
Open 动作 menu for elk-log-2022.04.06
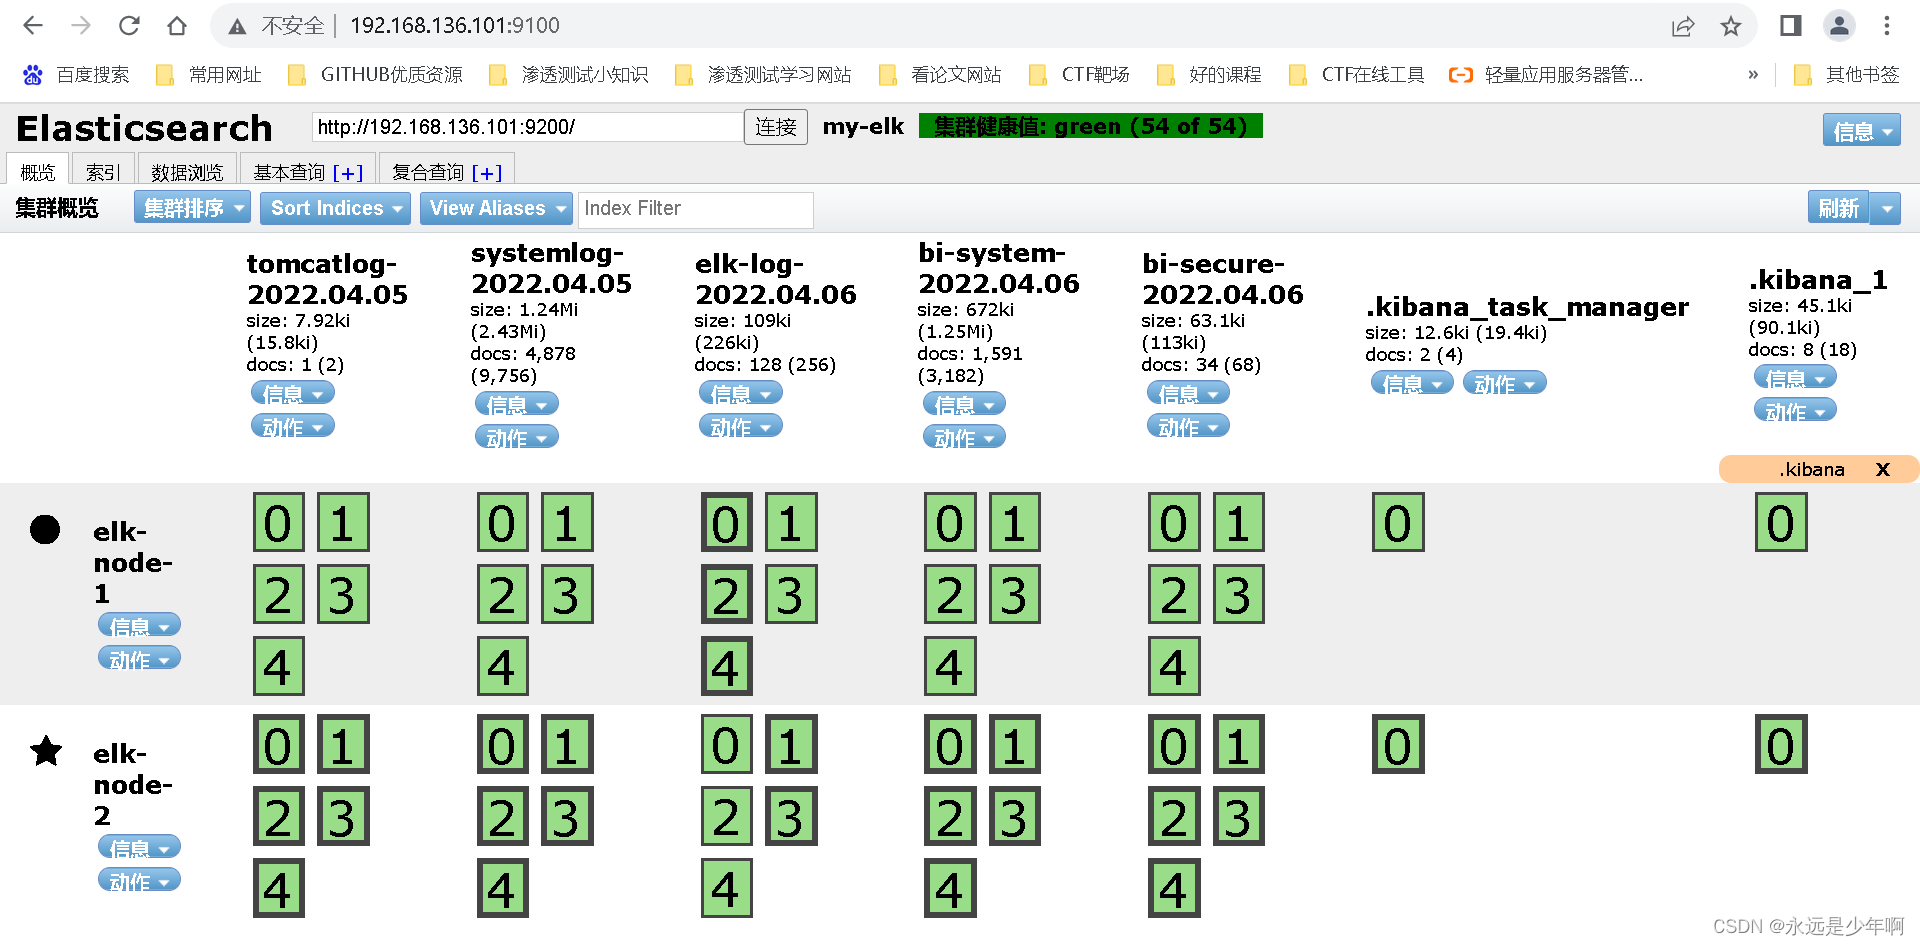pyautogui.click(x=741, y=427)
